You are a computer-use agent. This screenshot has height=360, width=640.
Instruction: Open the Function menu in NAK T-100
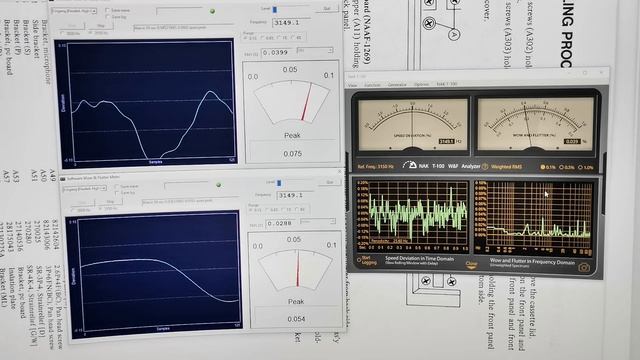pyautogui.click(x=372, y=85)
